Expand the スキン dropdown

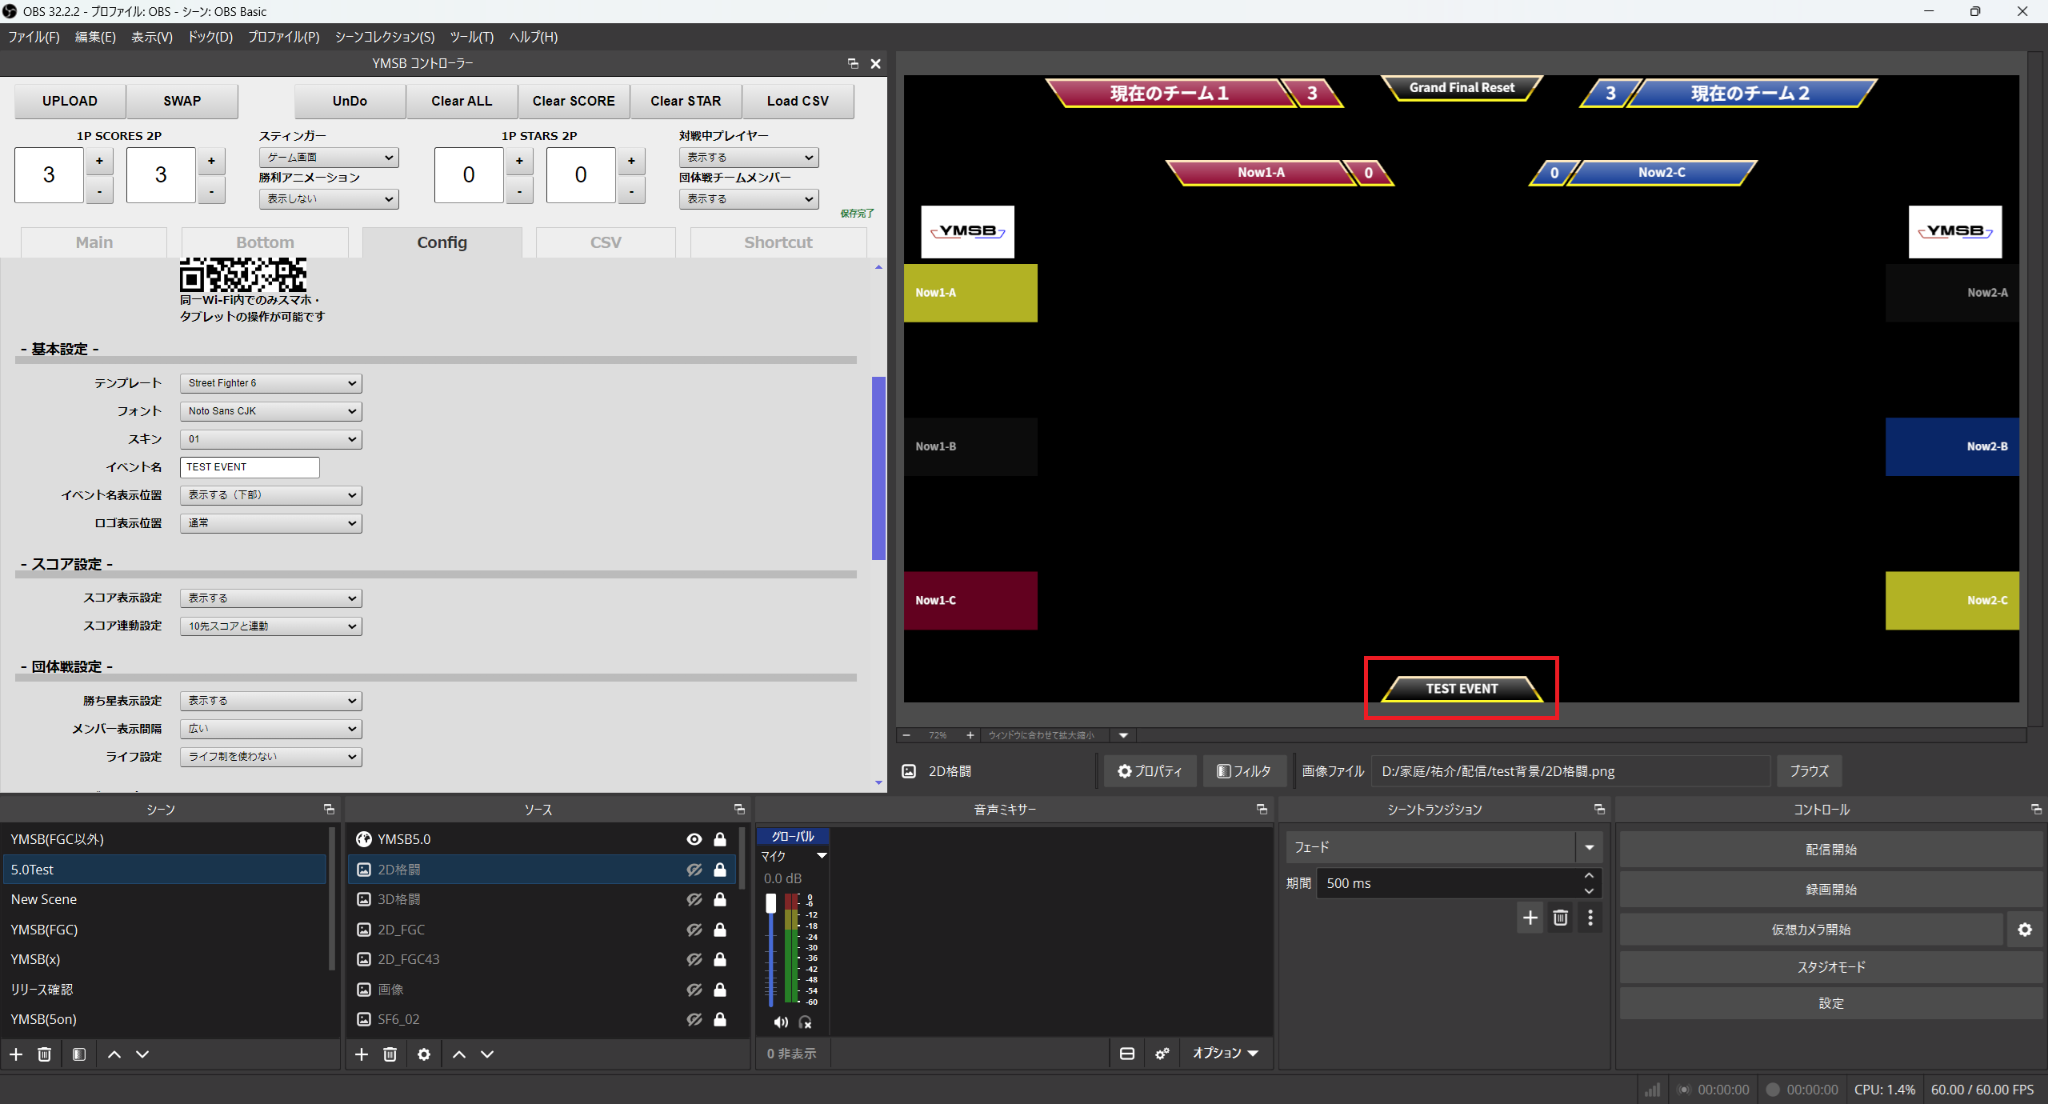271,439
